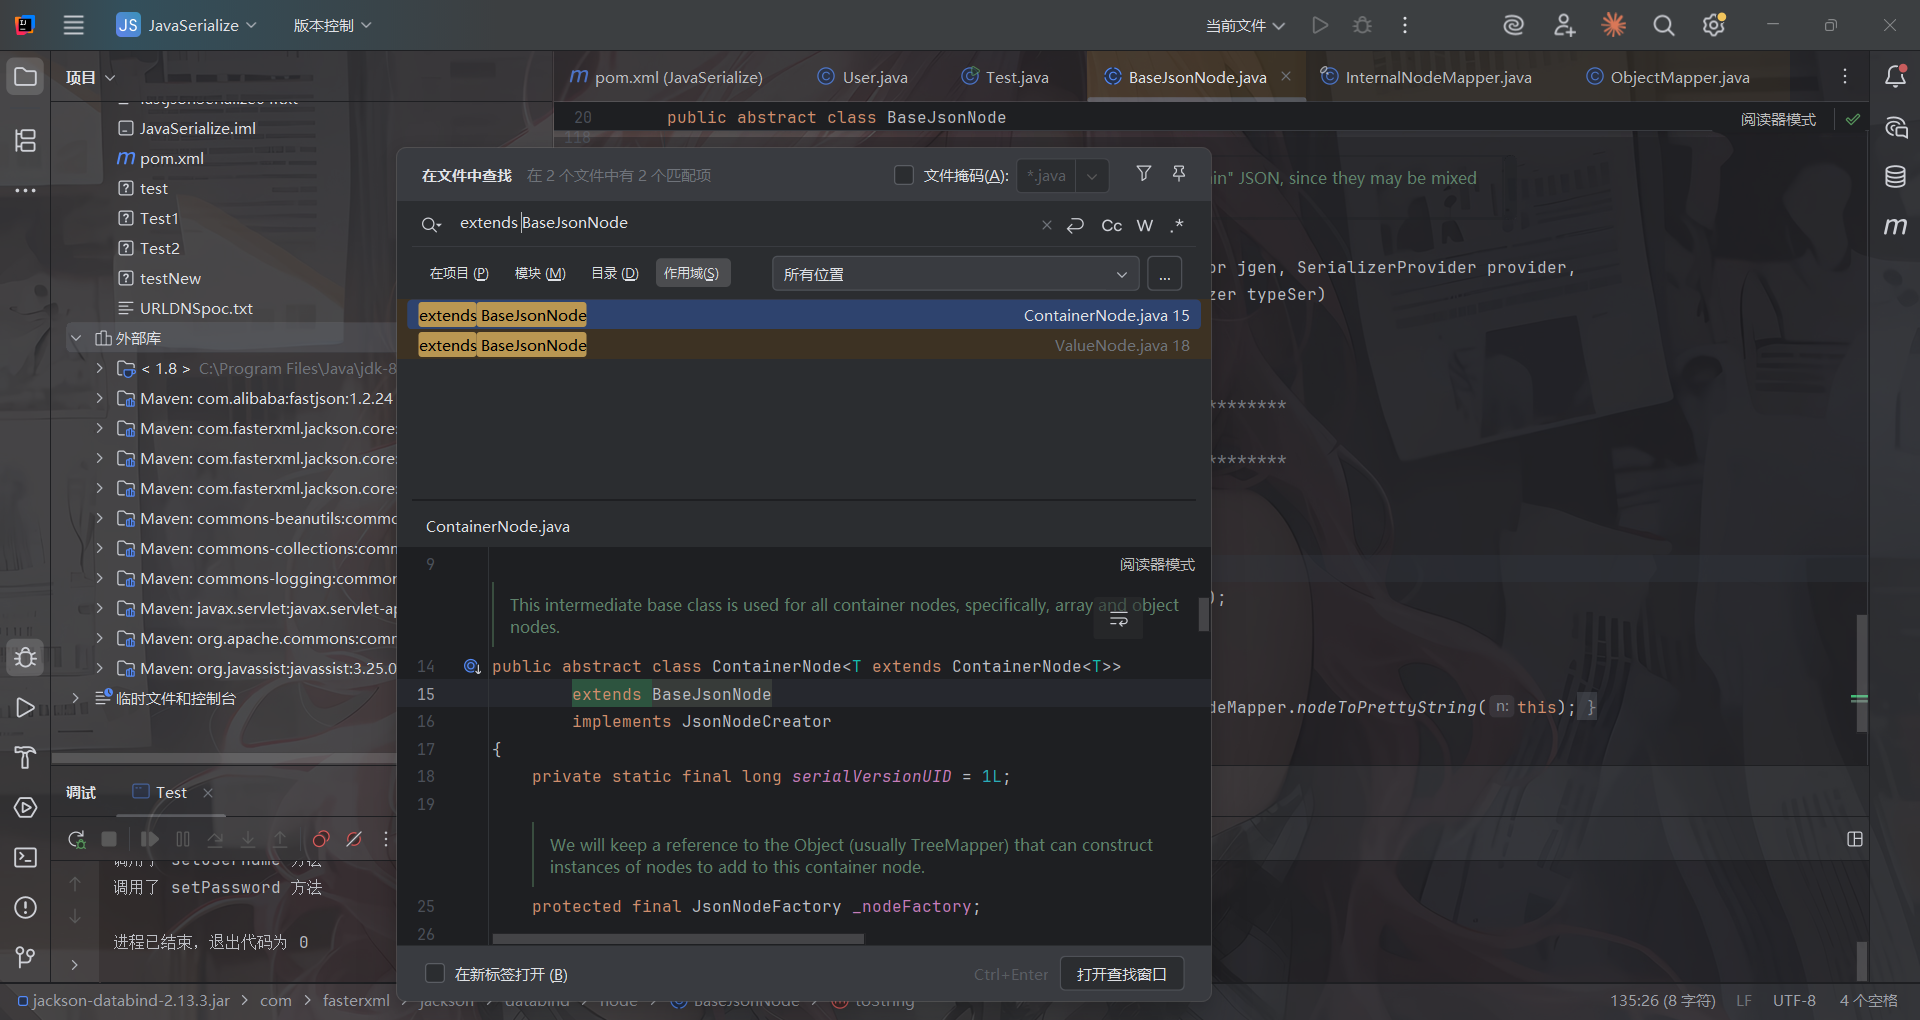Open the Maven tool window

(x=1895, y=227)
